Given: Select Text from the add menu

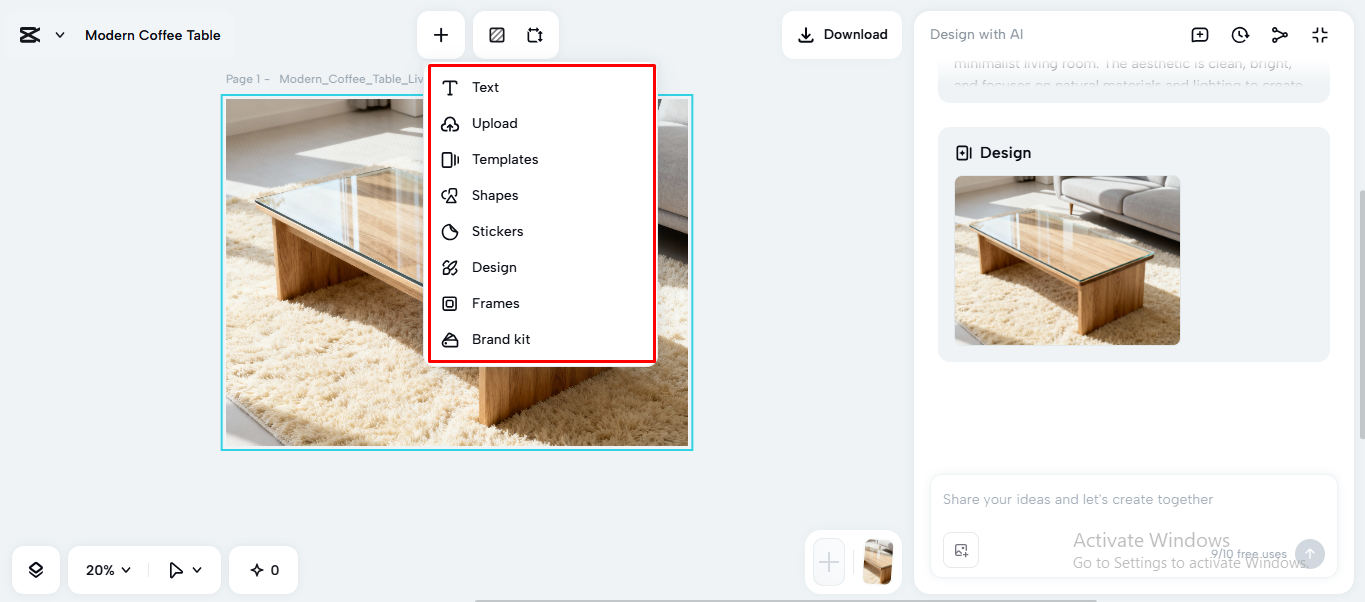Looking at the screenshot, I should (x=542, y=87).
